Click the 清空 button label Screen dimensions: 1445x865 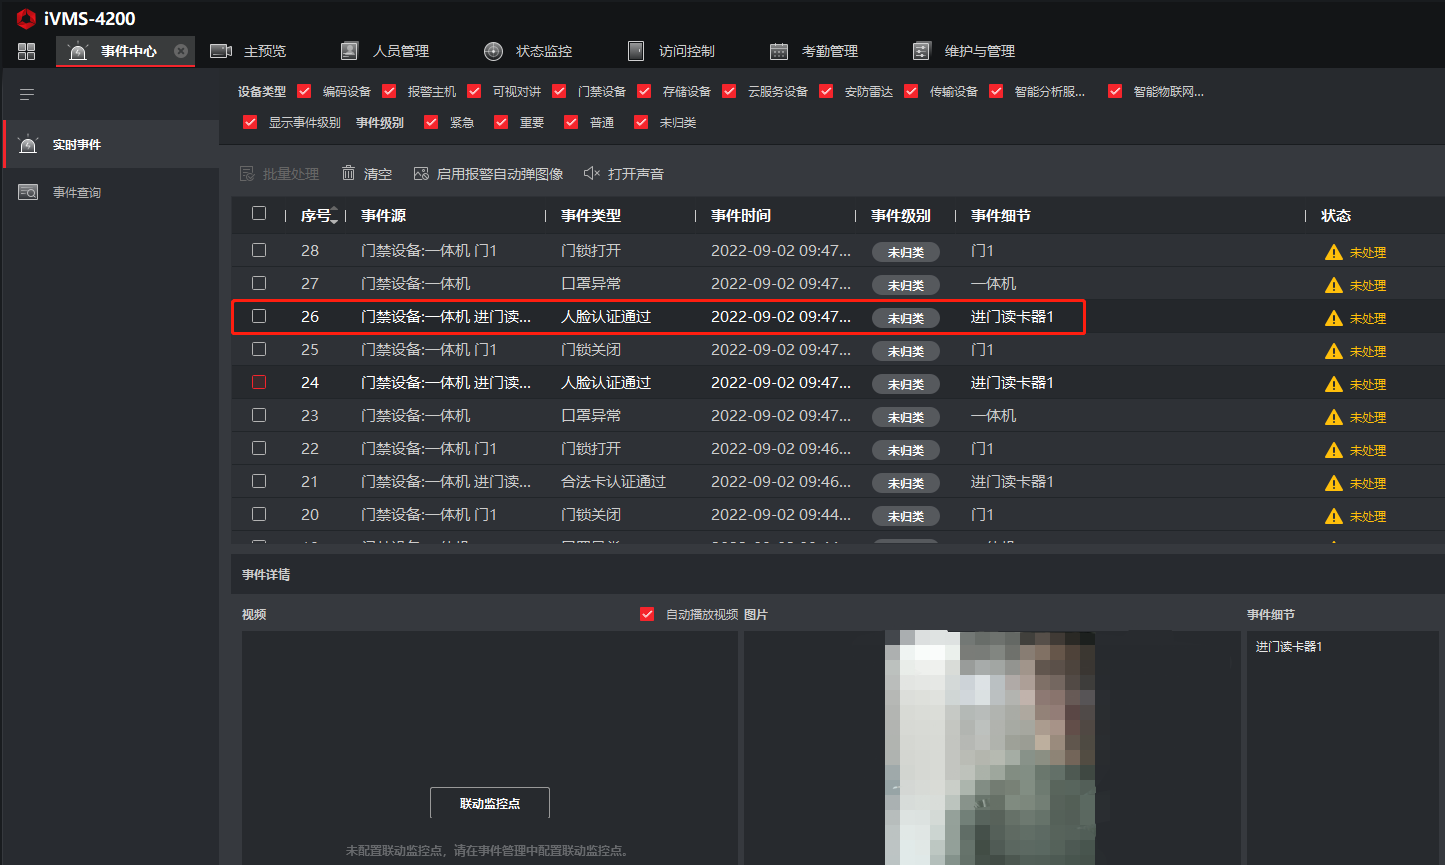pyautogui.click(x=378, y=174)
